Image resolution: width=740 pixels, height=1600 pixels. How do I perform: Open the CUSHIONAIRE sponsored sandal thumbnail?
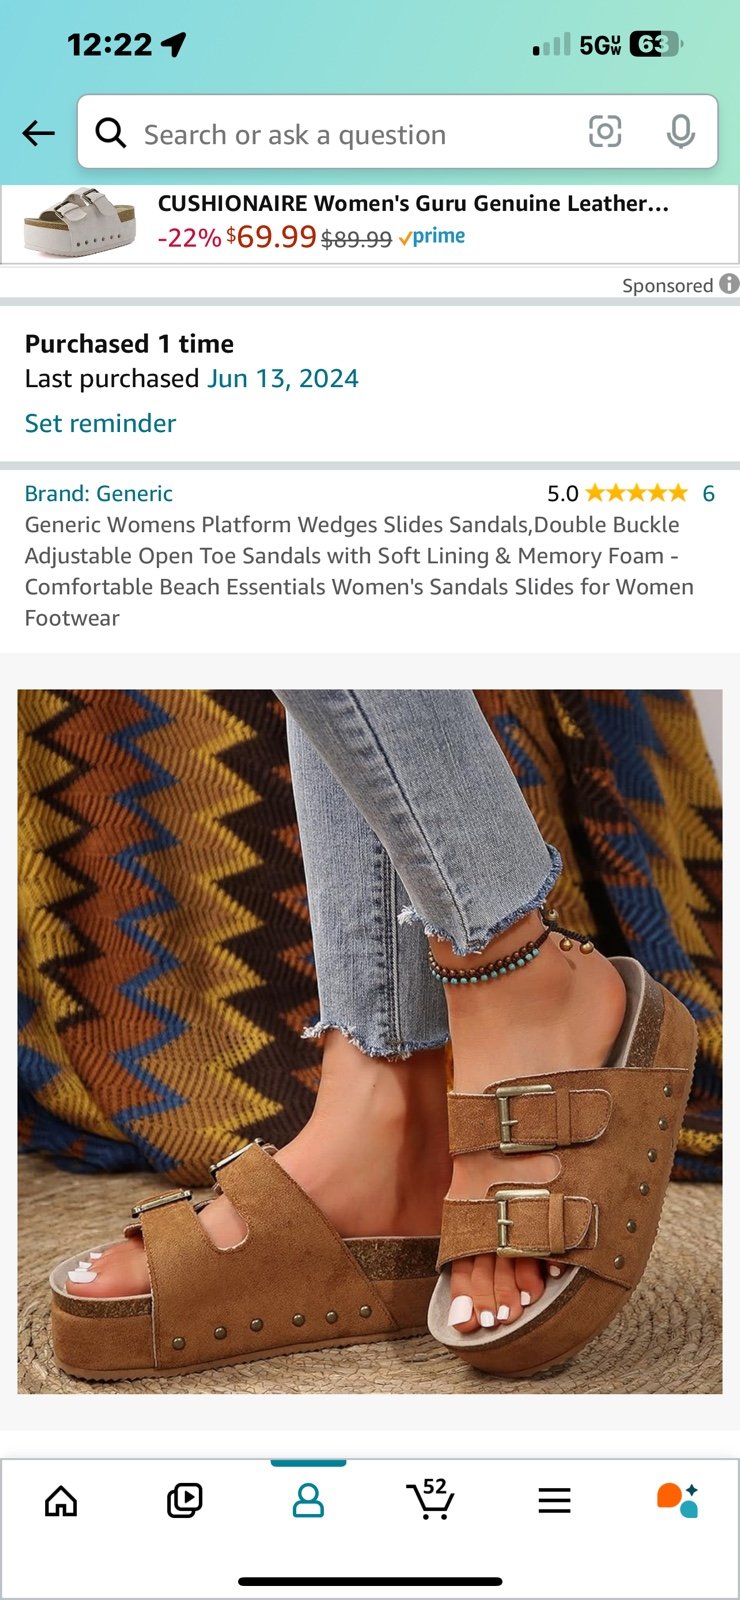(x=80, y=222)
